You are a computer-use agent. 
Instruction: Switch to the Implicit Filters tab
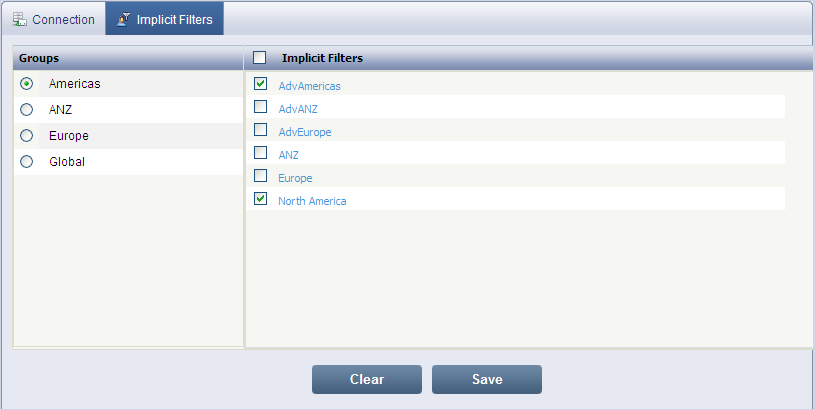[174, 19]
